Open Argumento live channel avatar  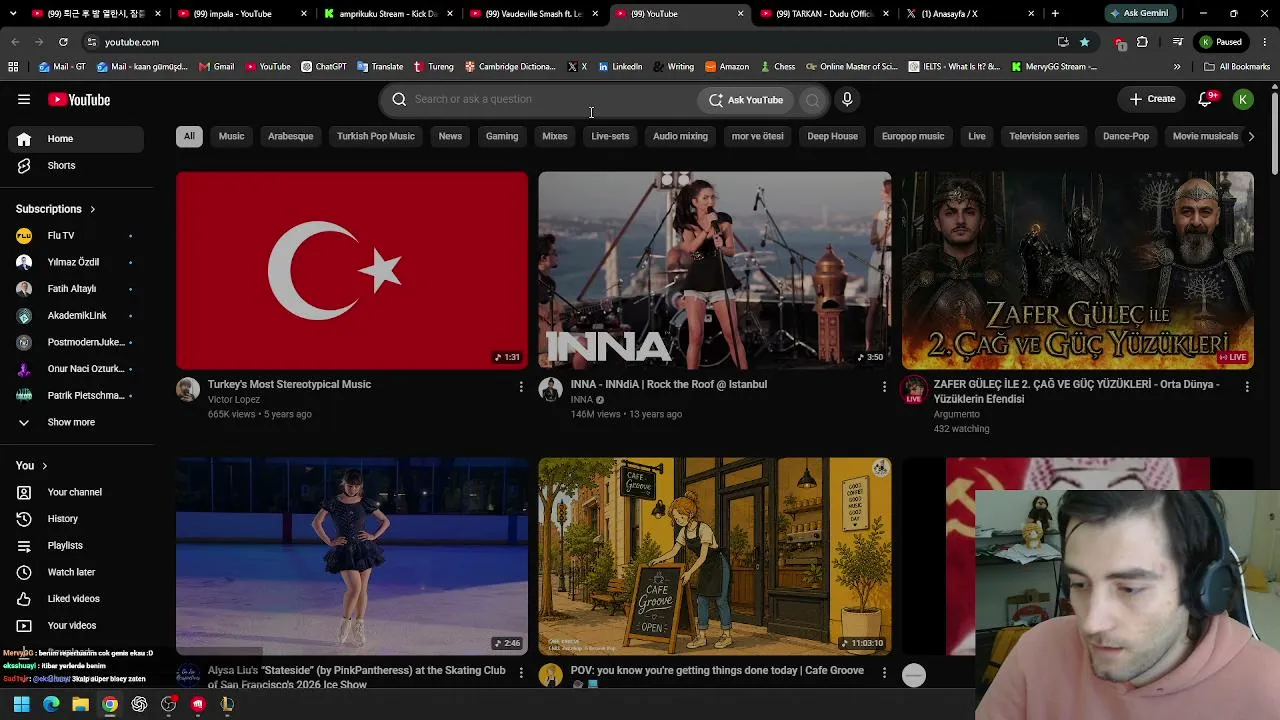[913, 390]
